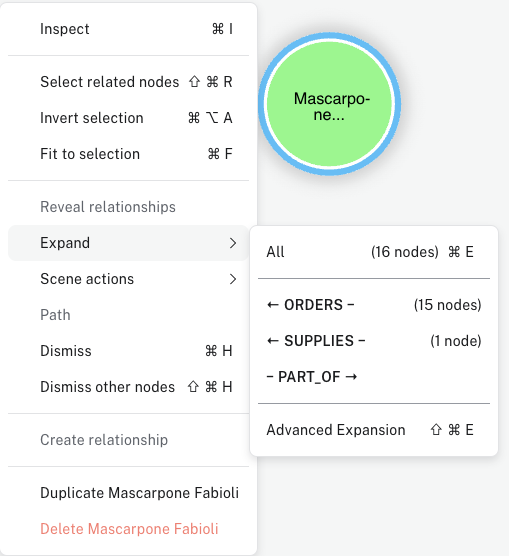Dismiss the selected node
The image size is (509, 556).
(x=128, y=351)
